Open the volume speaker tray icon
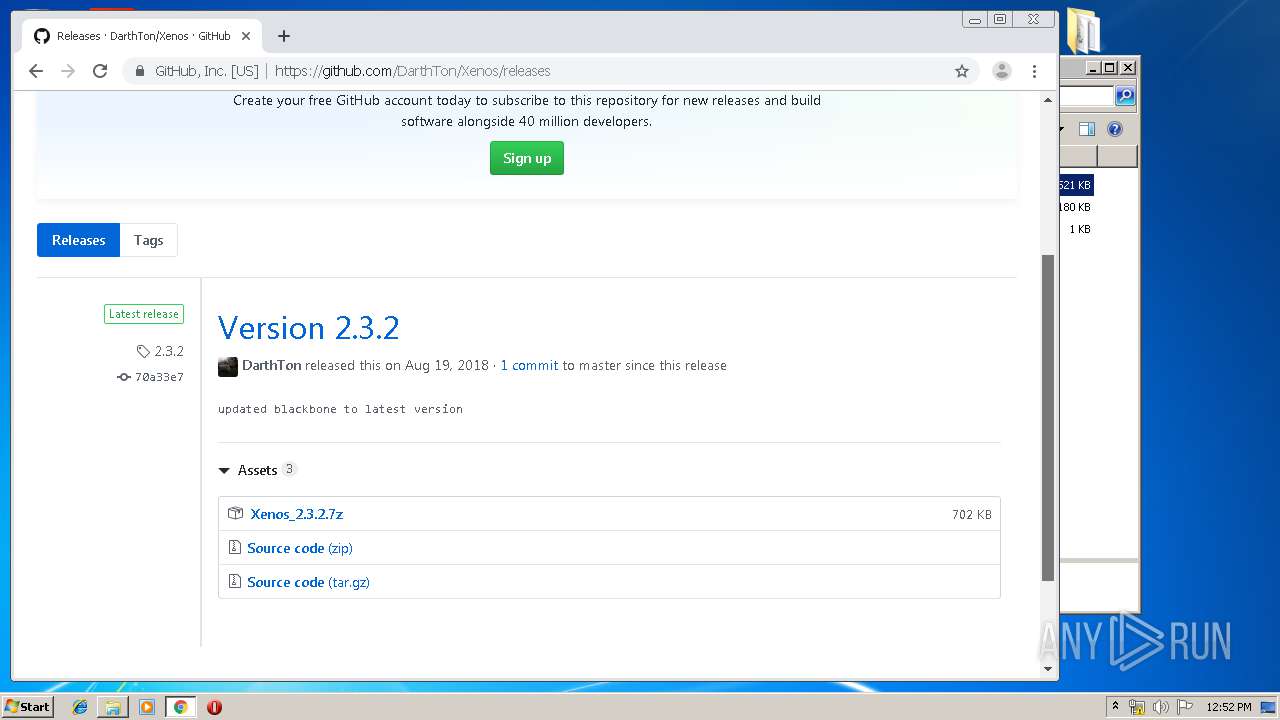Image resolution: width=1280 pixels, height=720 pixels. [1161, 707]
